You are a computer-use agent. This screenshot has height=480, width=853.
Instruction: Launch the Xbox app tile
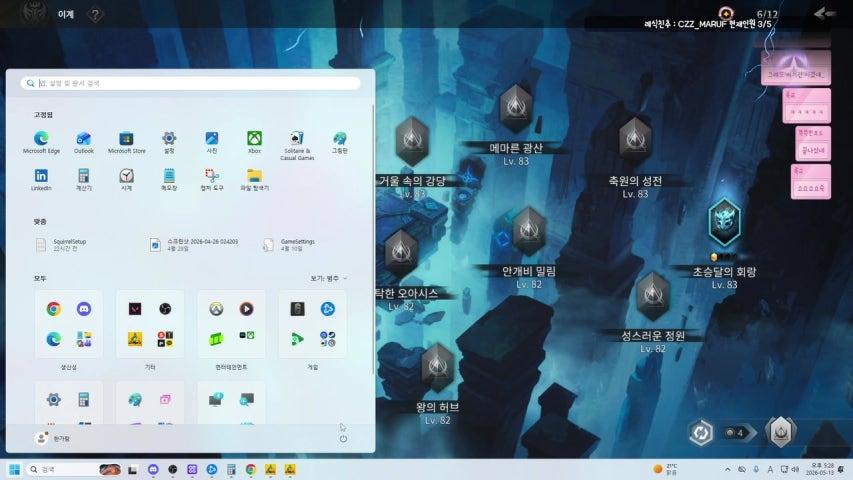pyautogui.click(x=254, y=143)
